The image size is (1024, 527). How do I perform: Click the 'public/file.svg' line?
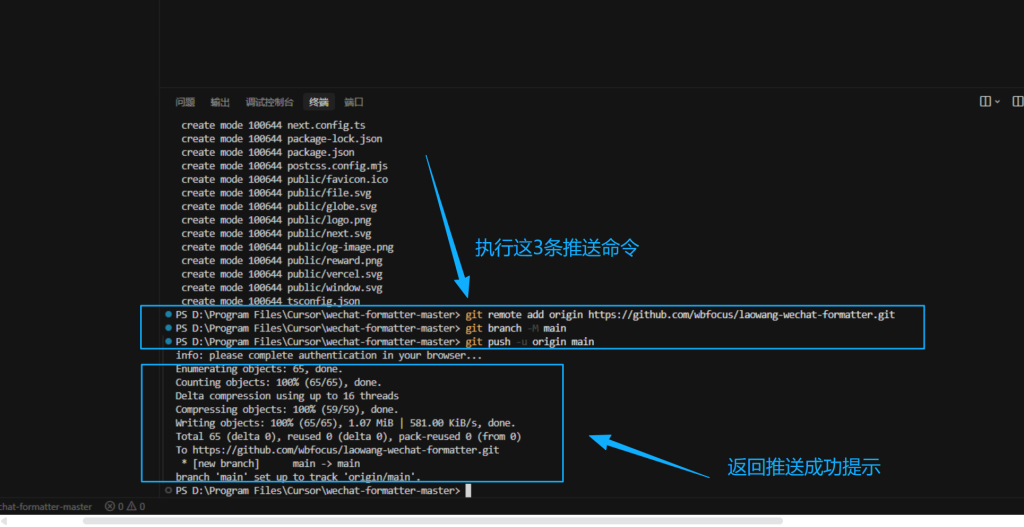pyautogui.click(x=276, y=193)
